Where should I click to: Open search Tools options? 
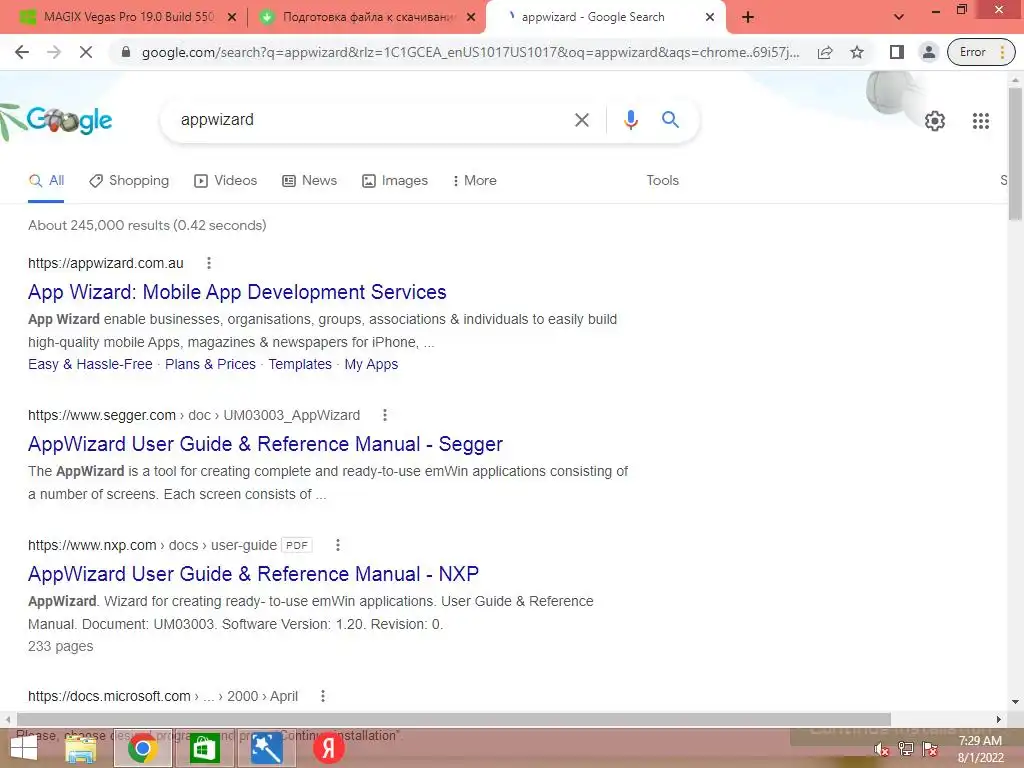[662, 181]
